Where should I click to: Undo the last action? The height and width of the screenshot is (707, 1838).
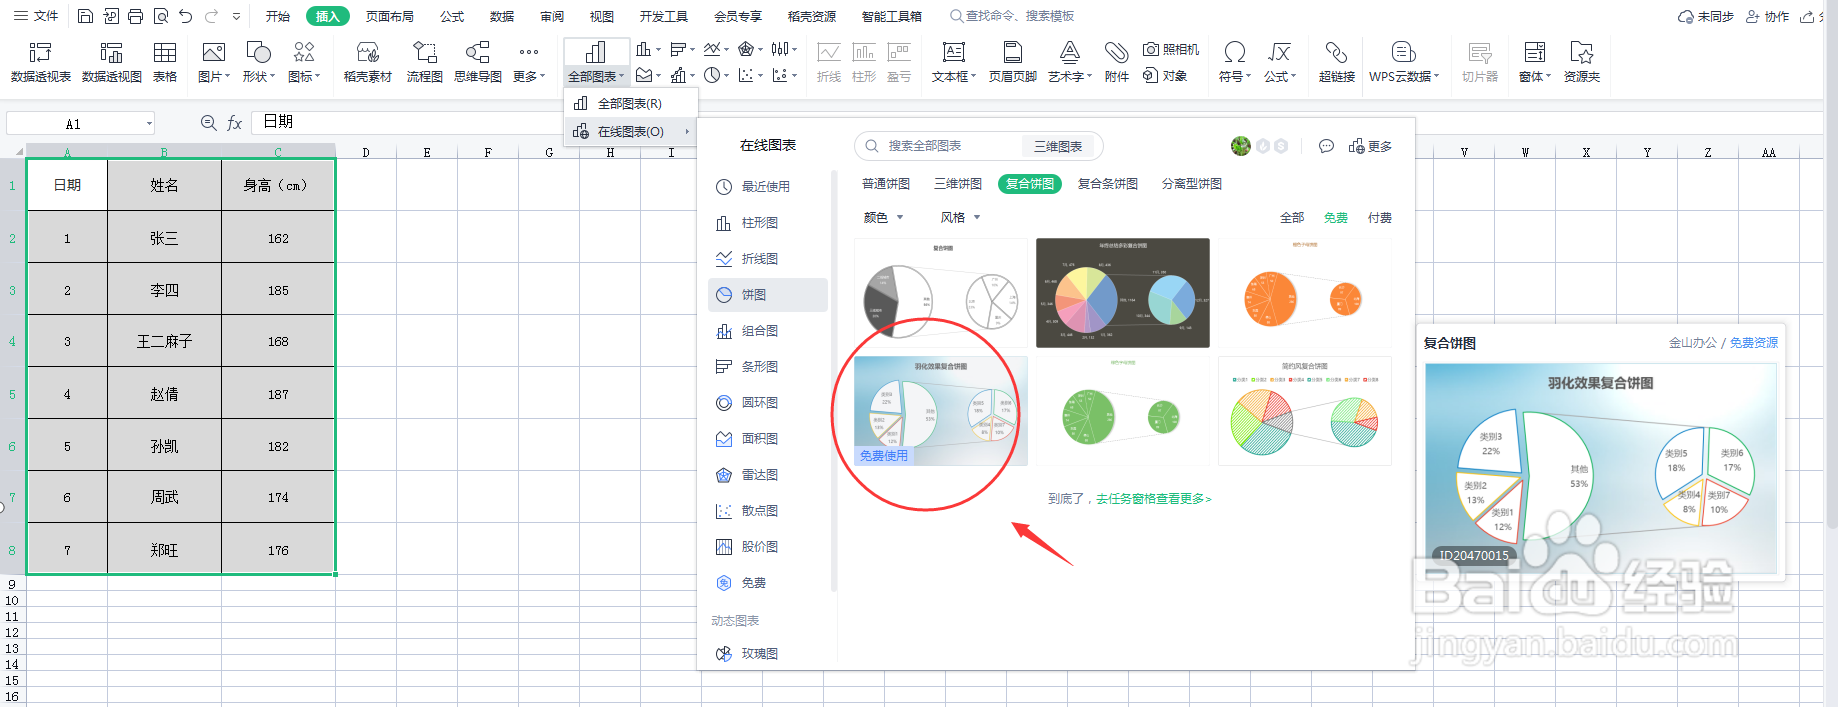click(x=186, y=16)
